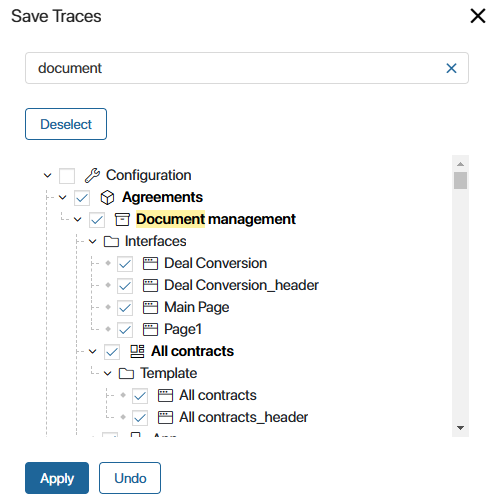Click the page icon beside Deal Conversion_header
Image resolution: width=491 pixels, height=501 pixels.
coord(150,285)
